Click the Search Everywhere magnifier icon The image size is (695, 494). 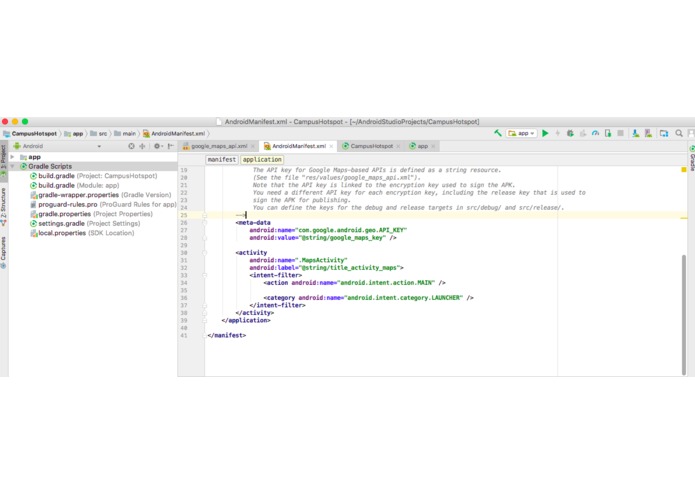679,133
